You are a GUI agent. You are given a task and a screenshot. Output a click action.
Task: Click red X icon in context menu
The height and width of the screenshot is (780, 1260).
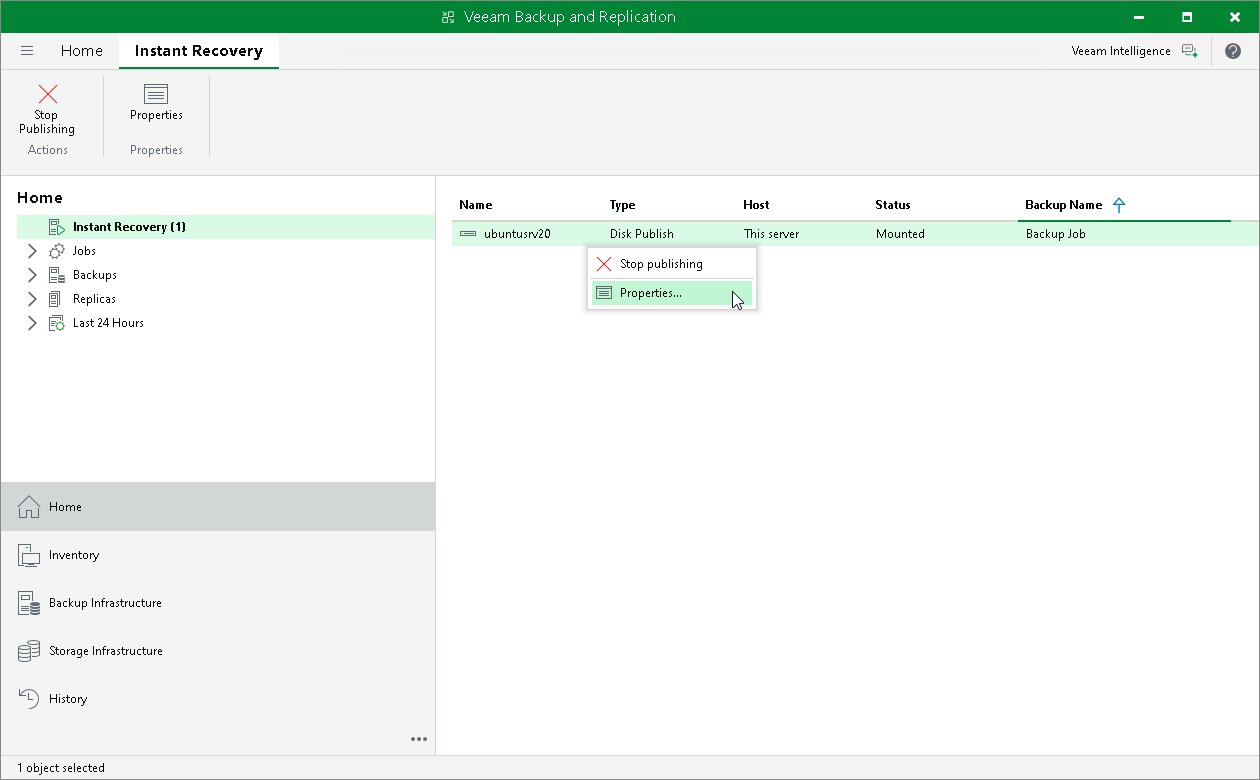(603, 264)
